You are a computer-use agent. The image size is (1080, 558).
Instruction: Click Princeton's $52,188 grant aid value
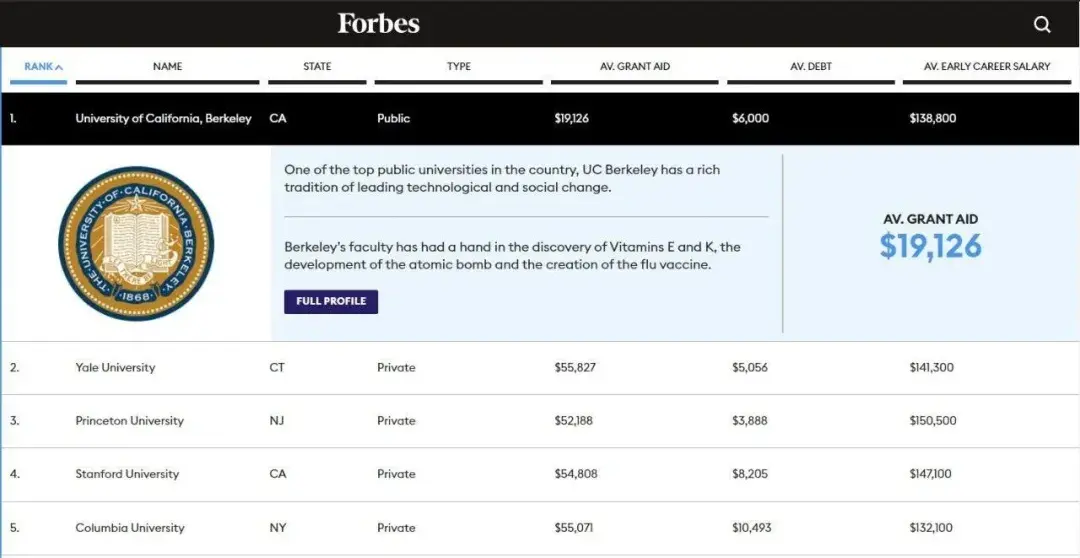[573, 421]
